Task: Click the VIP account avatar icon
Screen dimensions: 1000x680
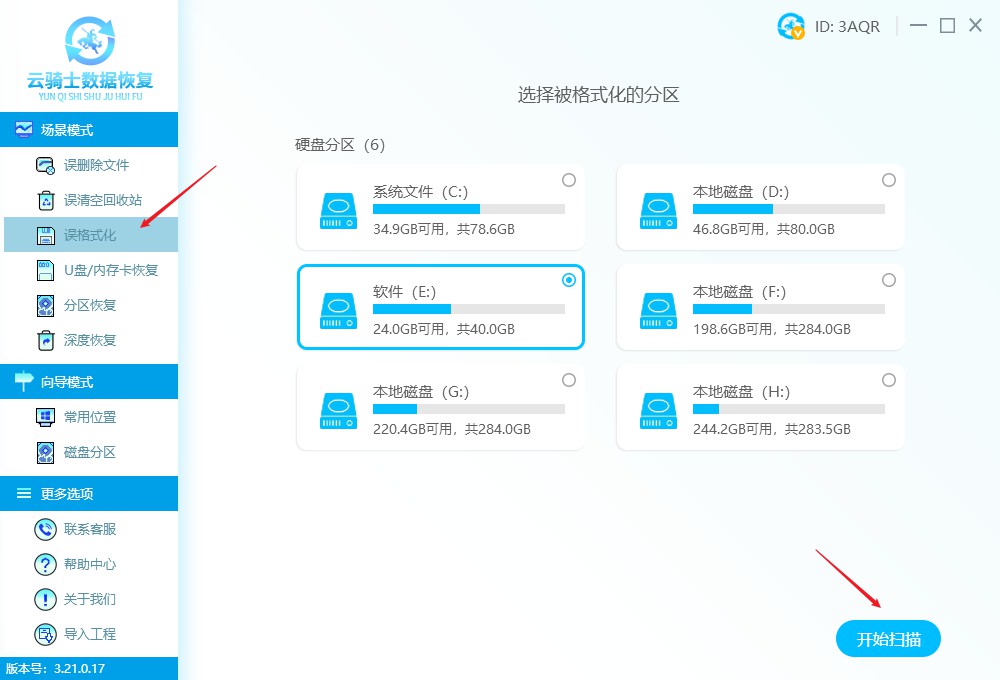Action: click(791, 26)
